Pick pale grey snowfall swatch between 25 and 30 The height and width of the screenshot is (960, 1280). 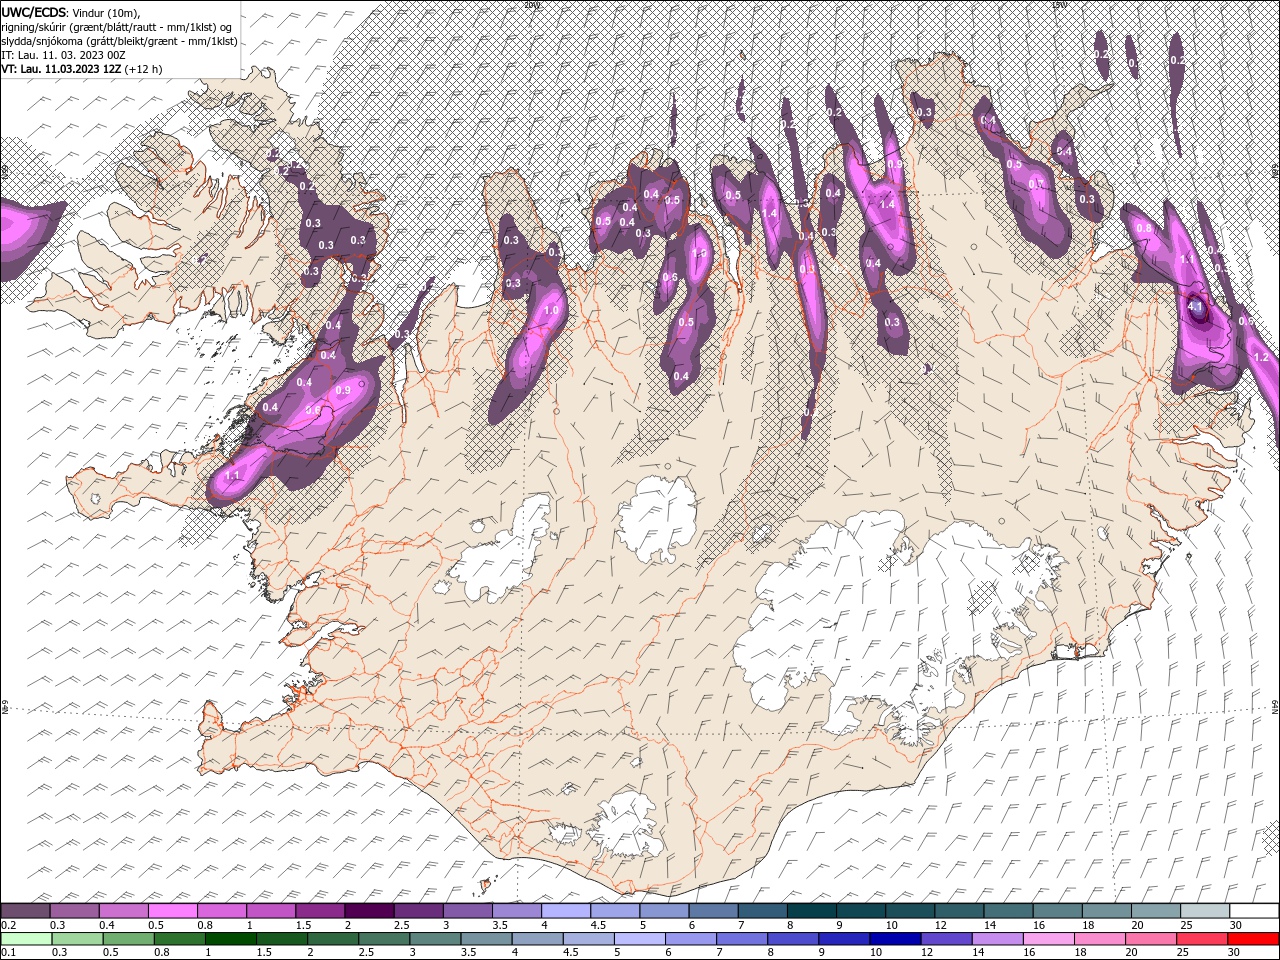point(1206,911)
